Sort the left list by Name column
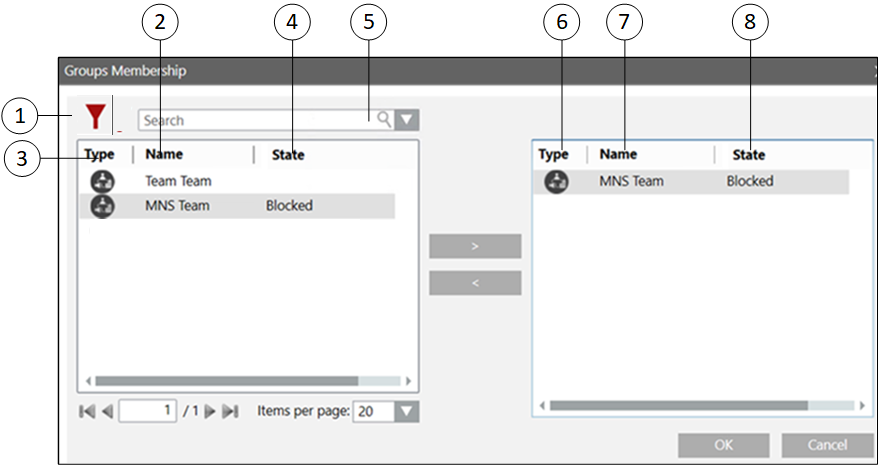 coord(164,155)
